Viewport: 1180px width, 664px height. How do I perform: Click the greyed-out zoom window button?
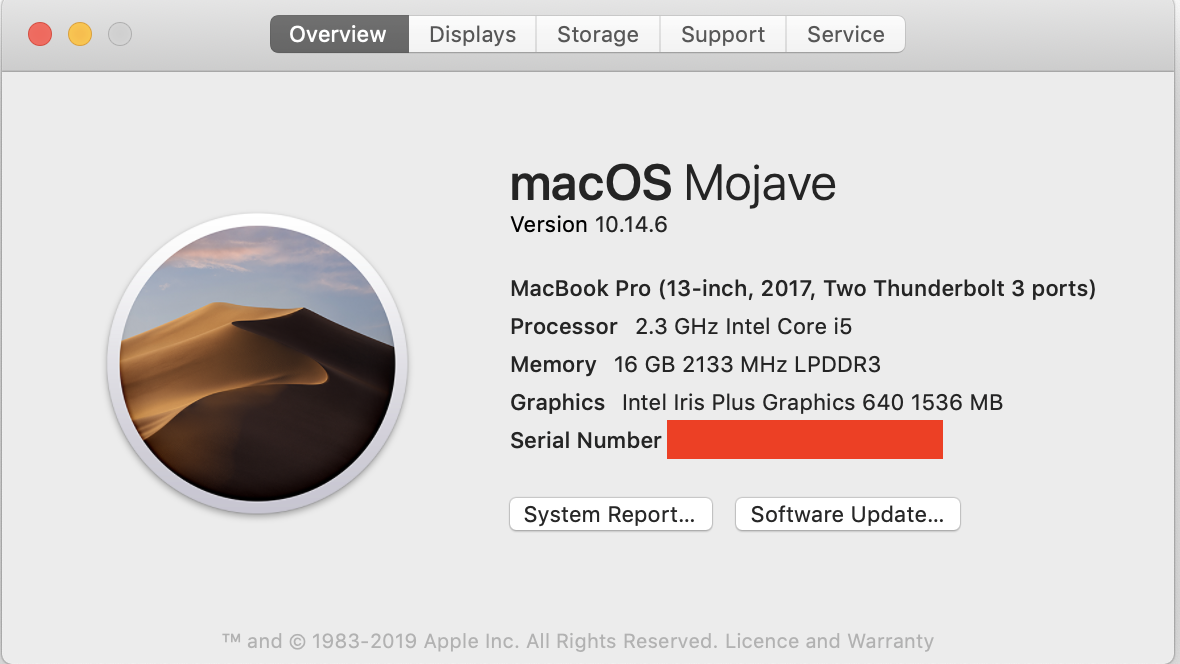coord(120,34)
